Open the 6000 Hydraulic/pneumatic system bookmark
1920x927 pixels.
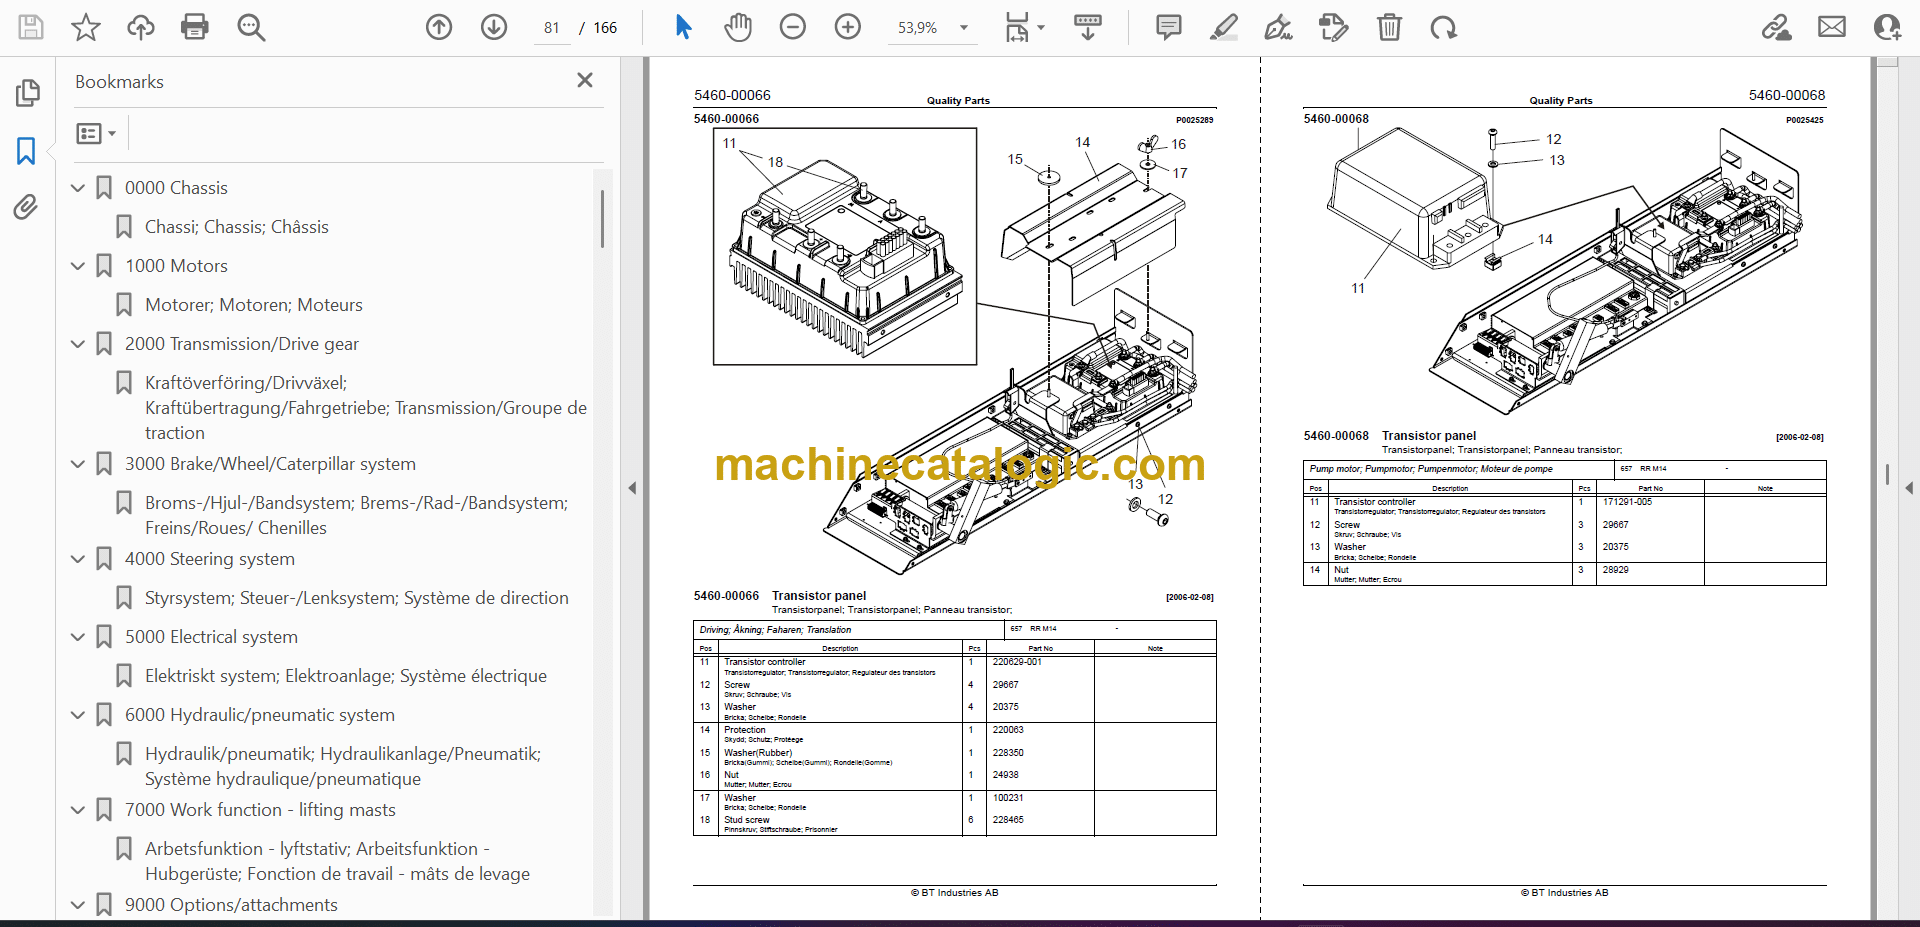pos(260,715)
